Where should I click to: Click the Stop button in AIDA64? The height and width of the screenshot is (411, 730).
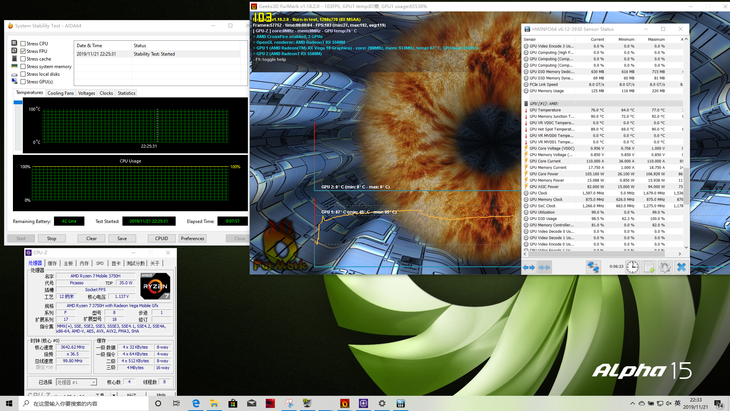pyautogui.click(x=51, y=238)
